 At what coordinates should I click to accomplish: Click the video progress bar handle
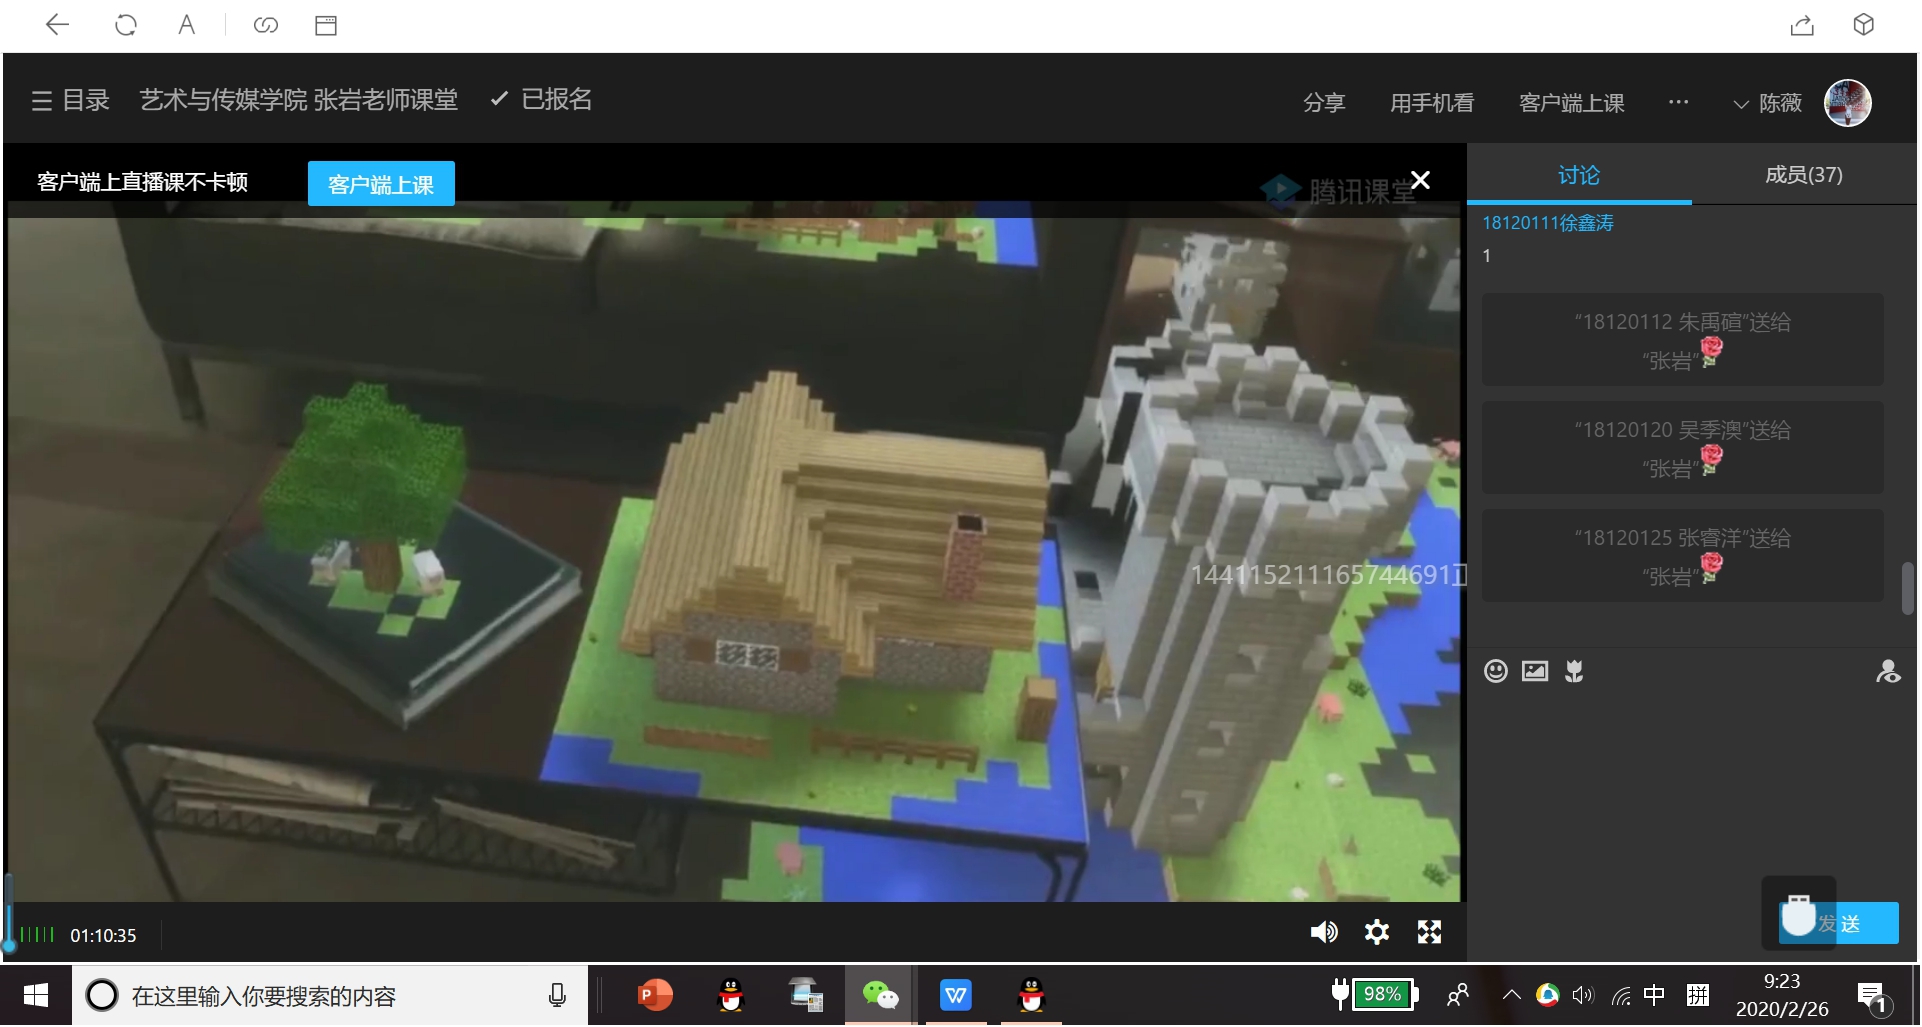coord(10,944)
